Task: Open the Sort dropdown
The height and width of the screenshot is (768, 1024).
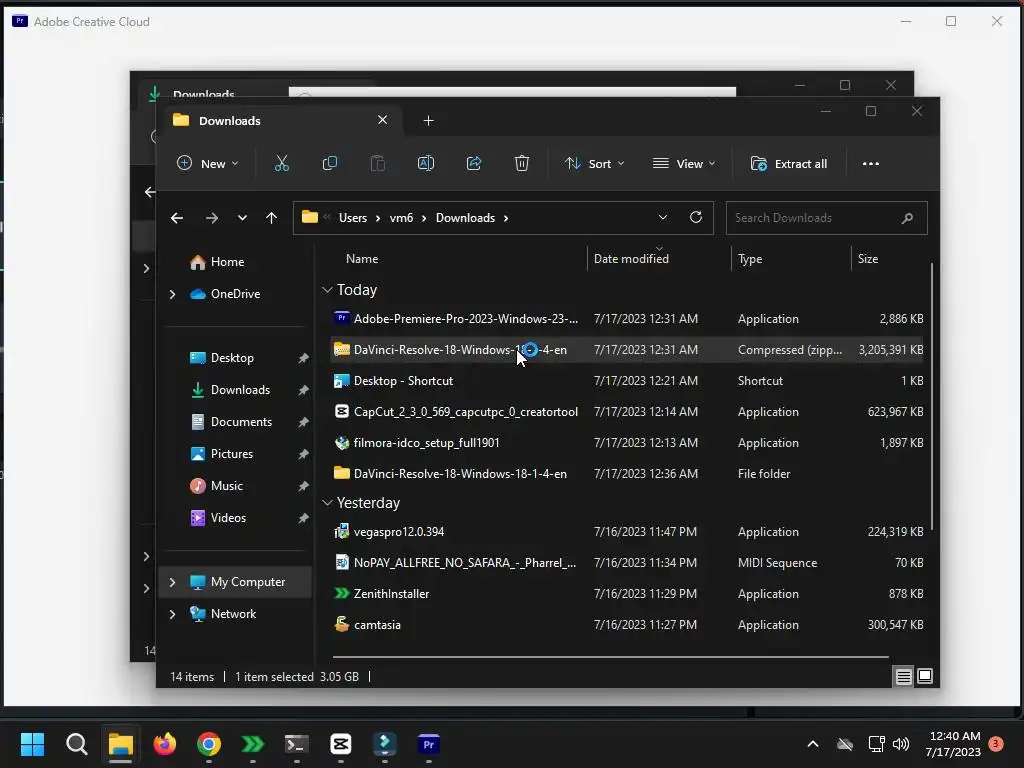Action: point(594,163)
